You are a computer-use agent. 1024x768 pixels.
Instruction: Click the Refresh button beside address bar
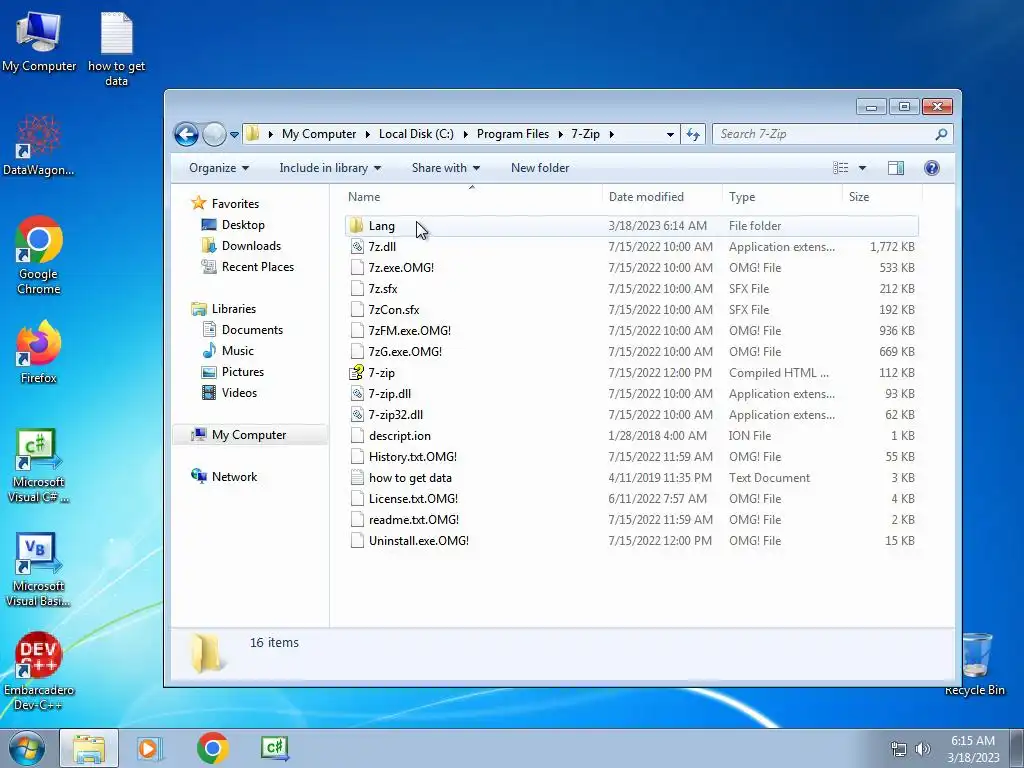(693, 135)
